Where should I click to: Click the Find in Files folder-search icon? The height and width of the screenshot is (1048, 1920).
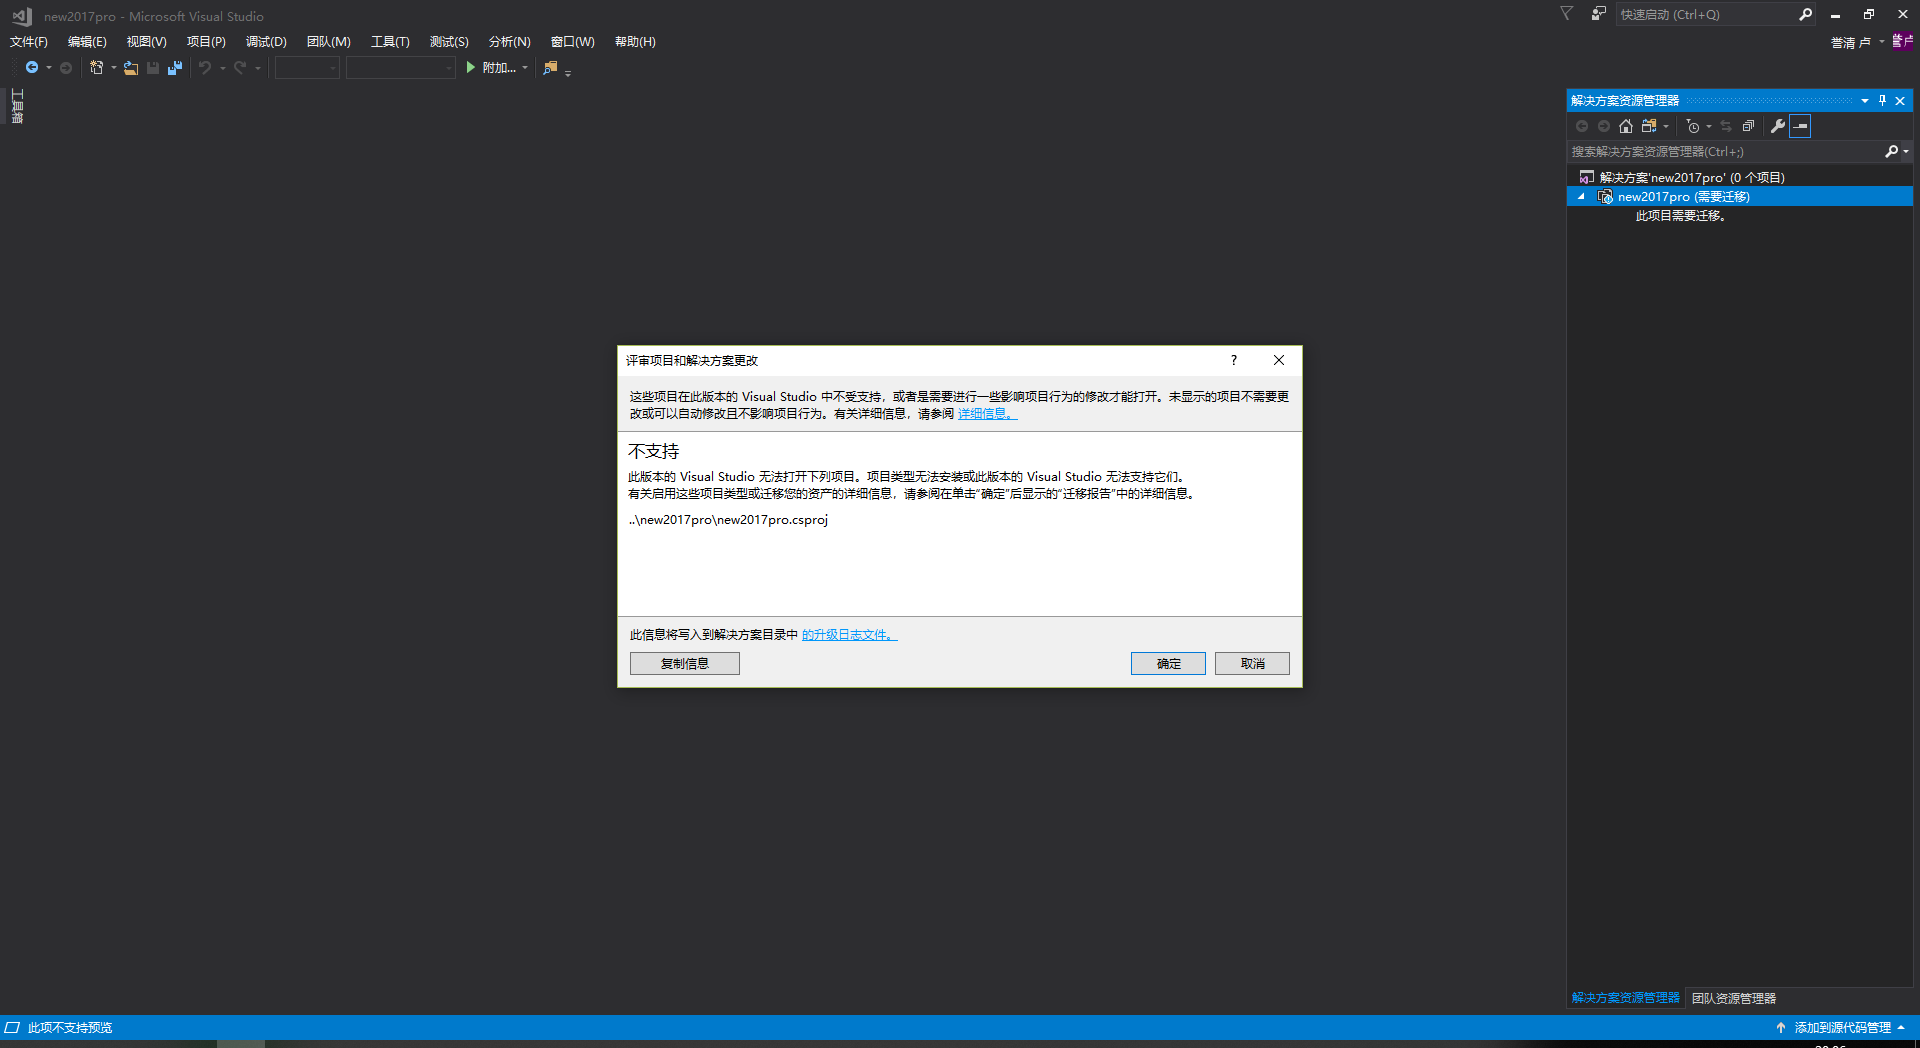click(x=550, y=68)
